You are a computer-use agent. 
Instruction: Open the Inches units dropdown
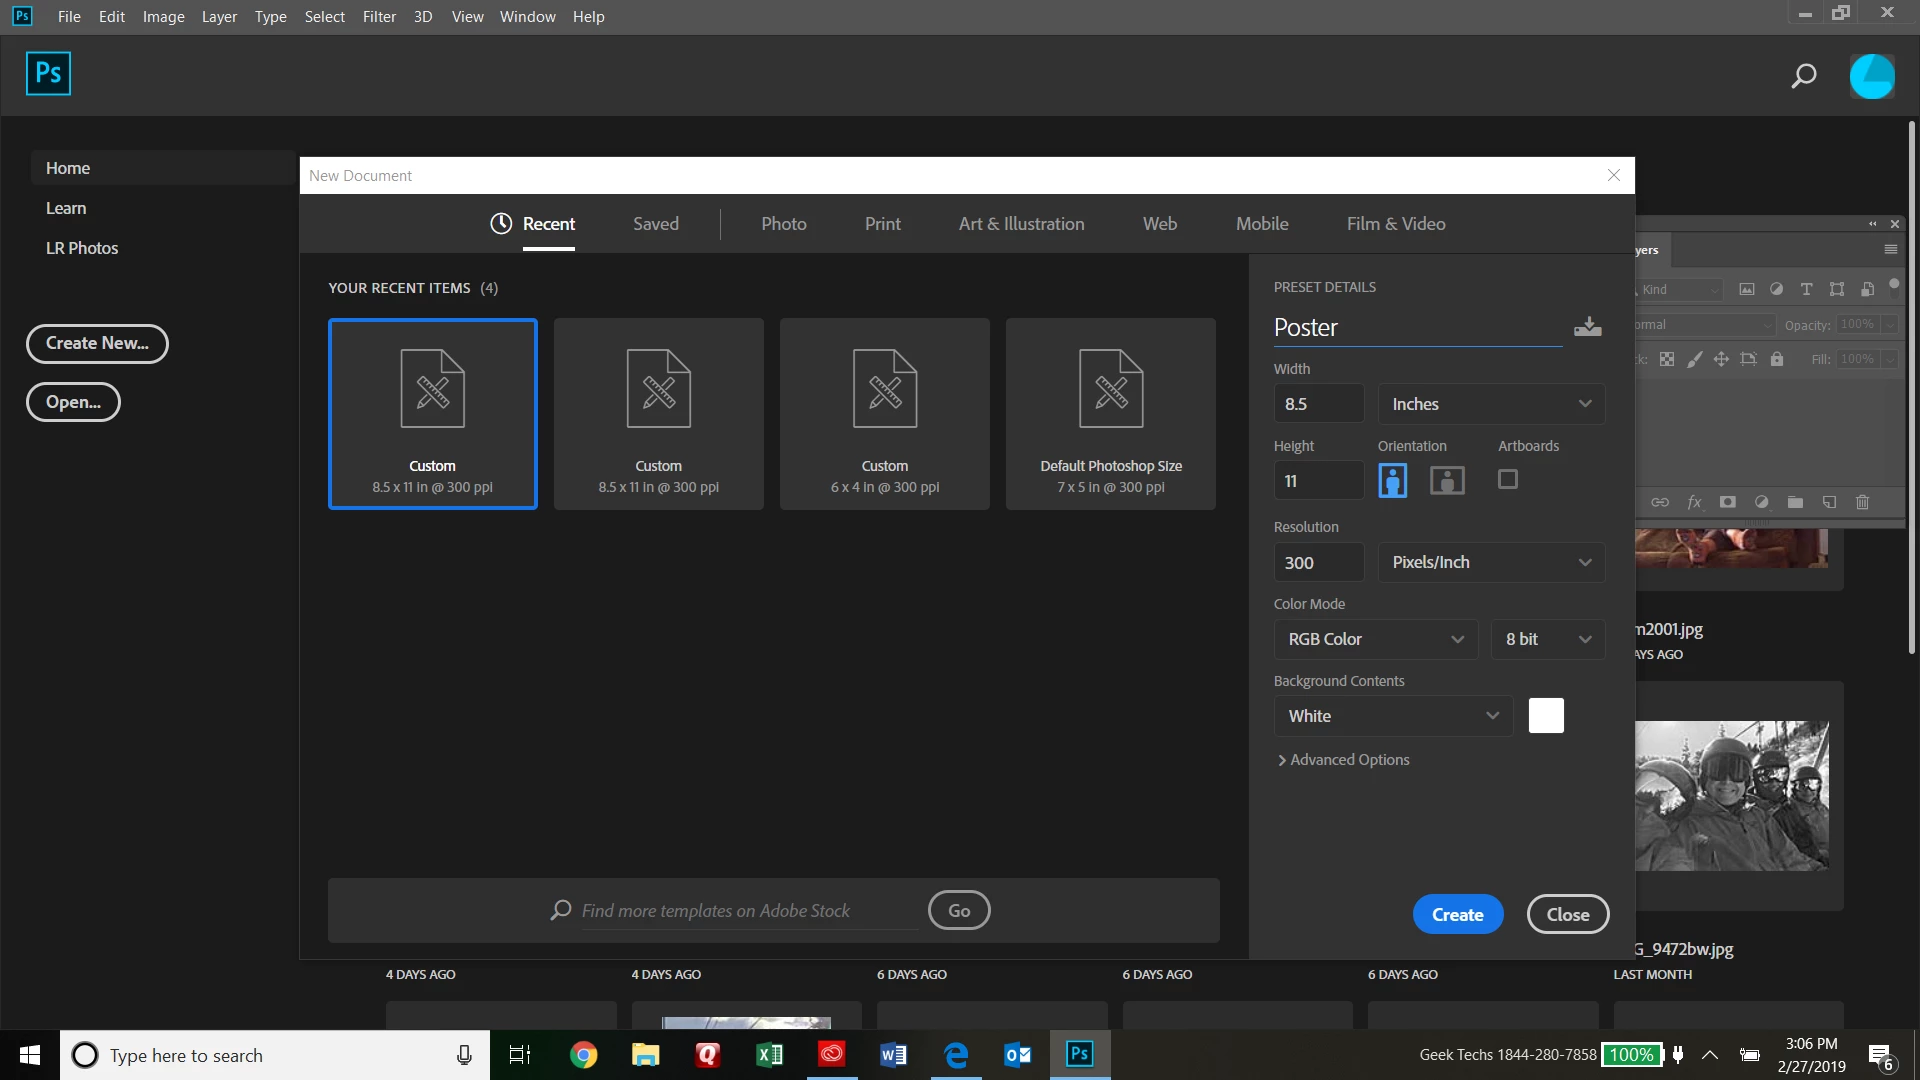click(1490, 404)
